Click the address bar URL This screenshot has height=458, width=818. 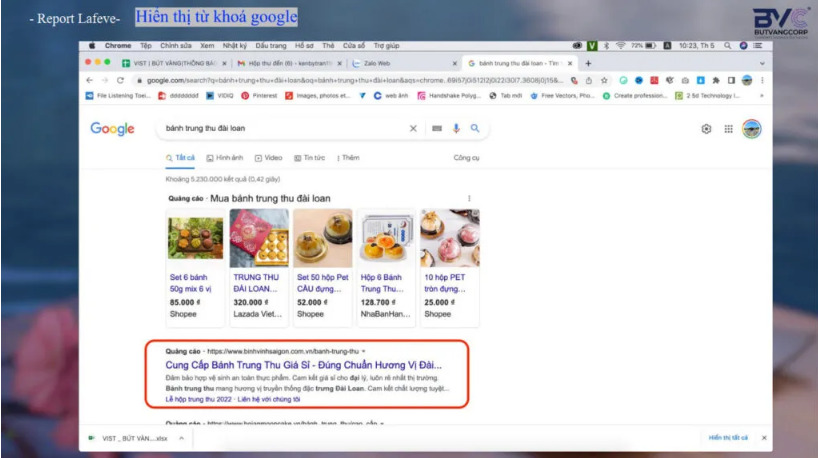point(355,80)
